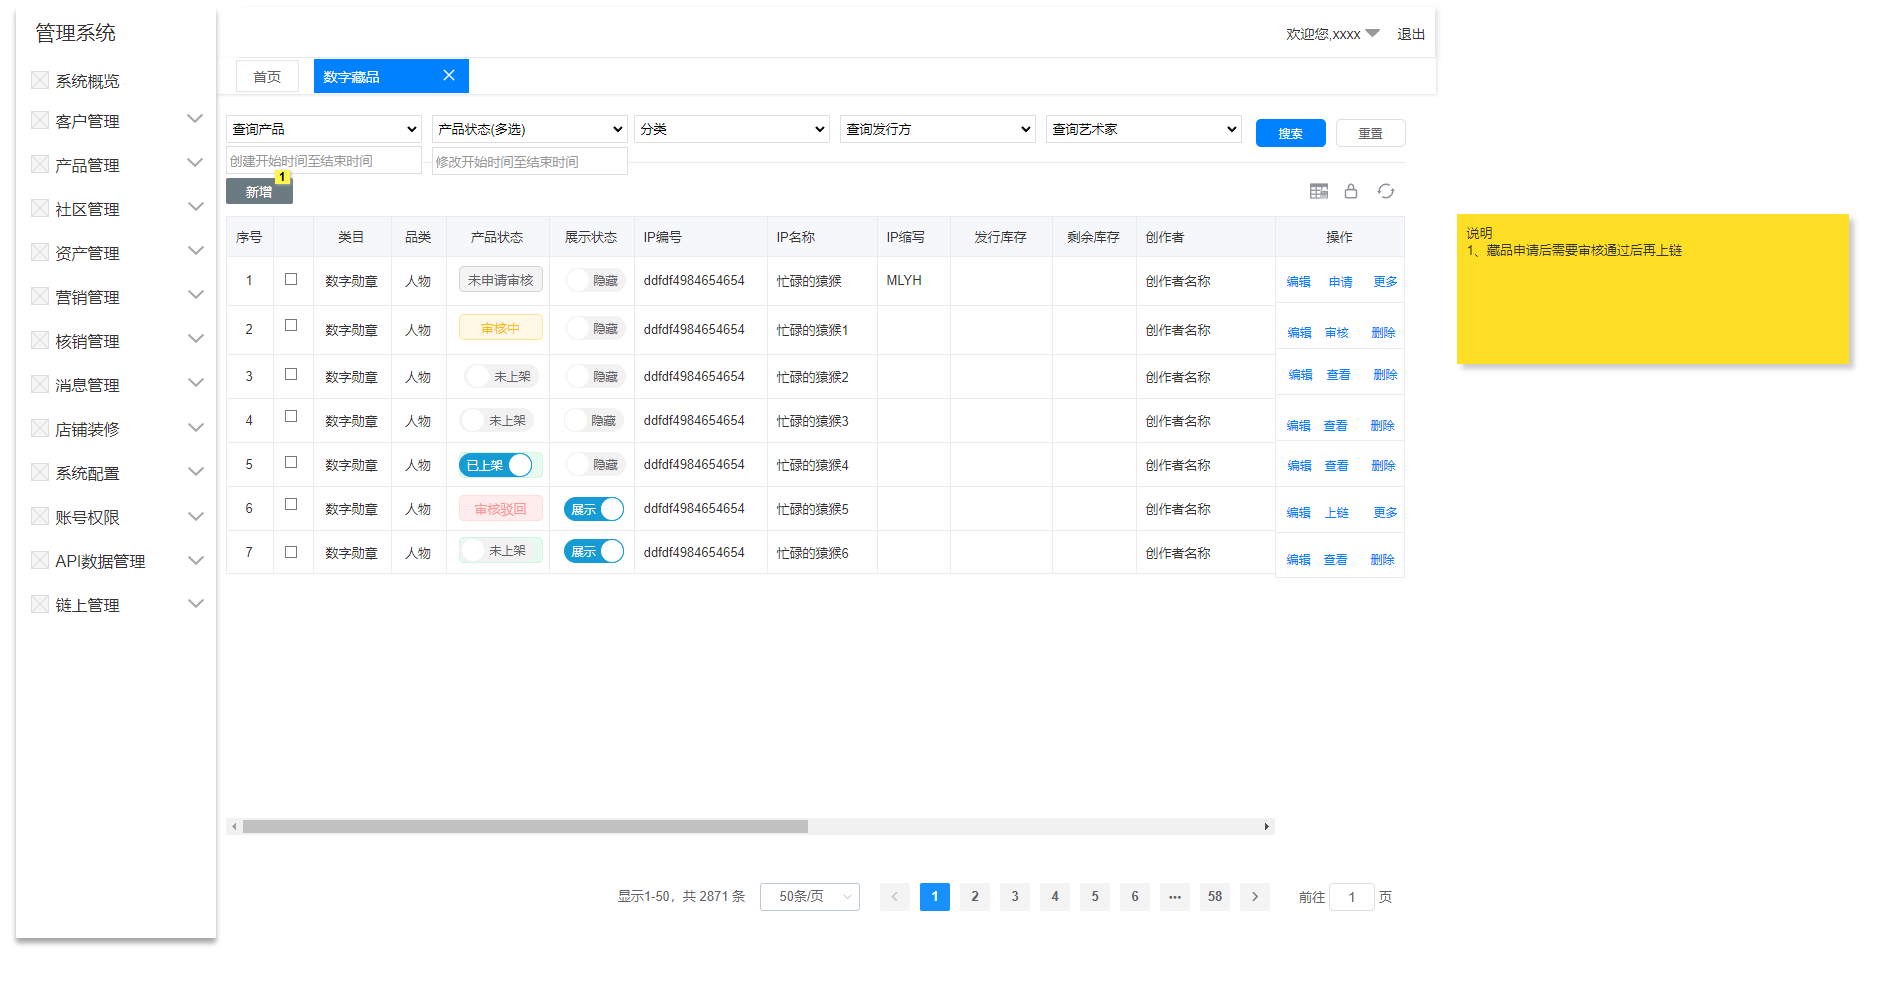This screenshot has width=1892, height=997.
Task: Click 退出 to log out
Action: [x=1411, y=34]
